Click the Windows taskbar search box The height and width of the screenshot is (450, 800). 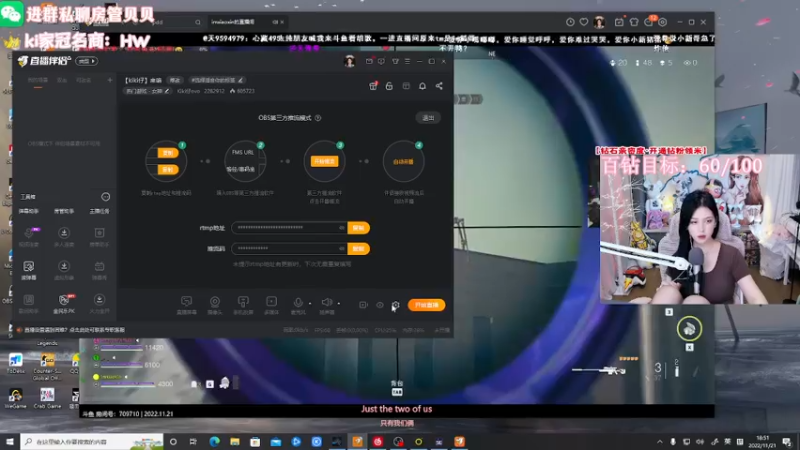(92, 441)
